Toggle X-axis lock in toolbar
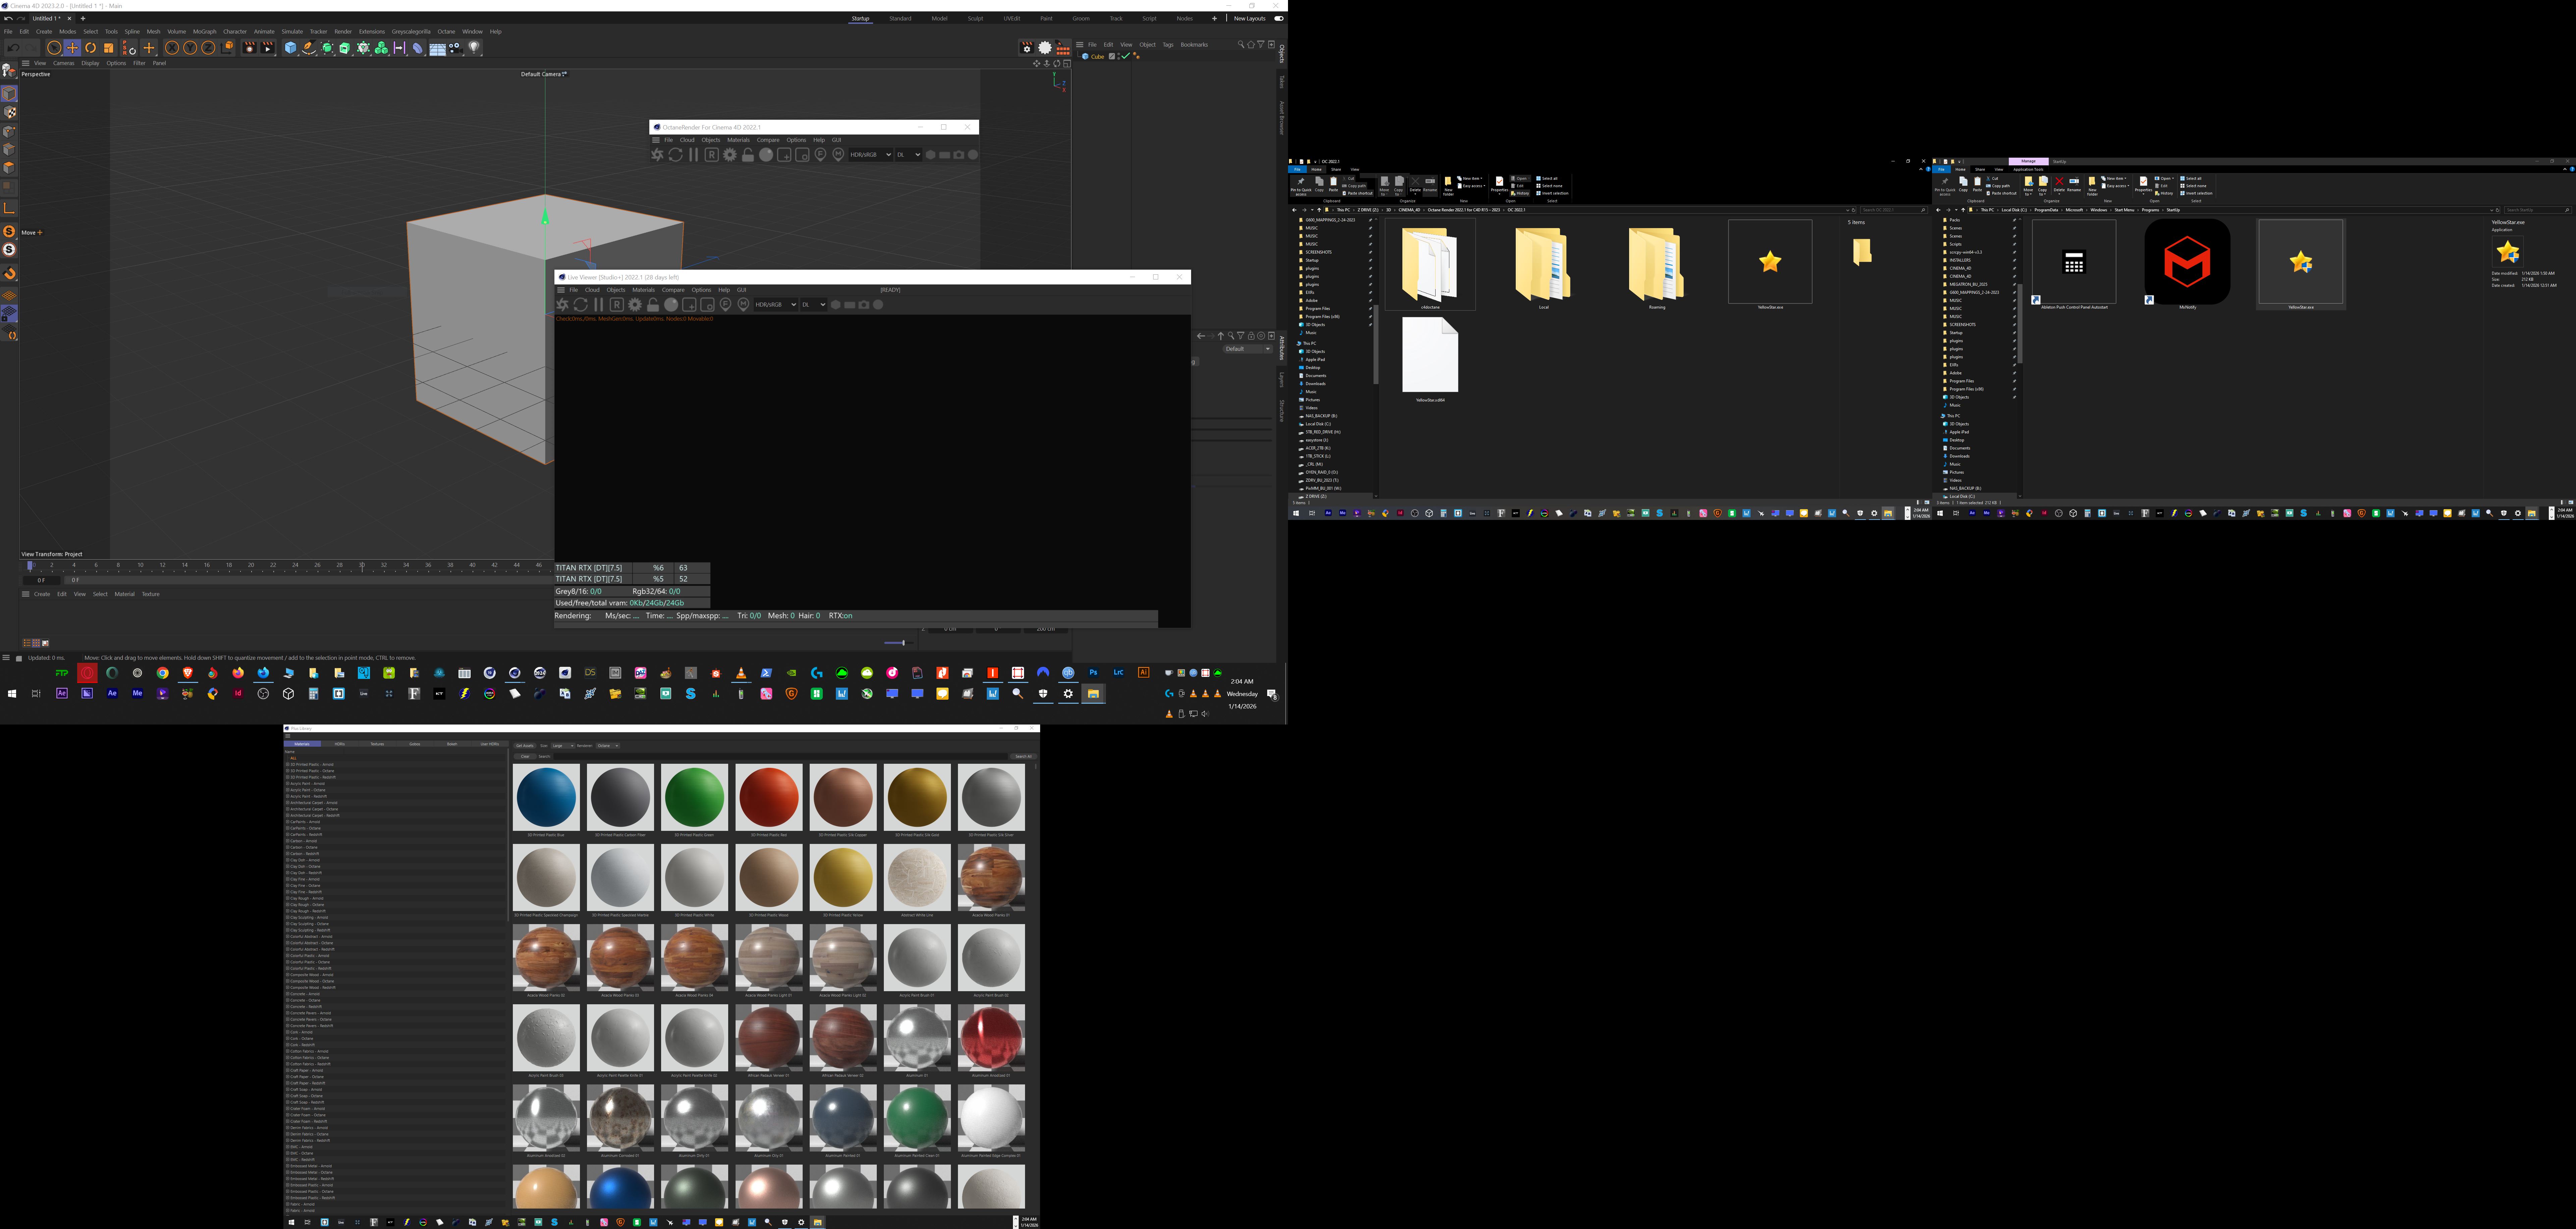2576x1229 pixels. 172,48
